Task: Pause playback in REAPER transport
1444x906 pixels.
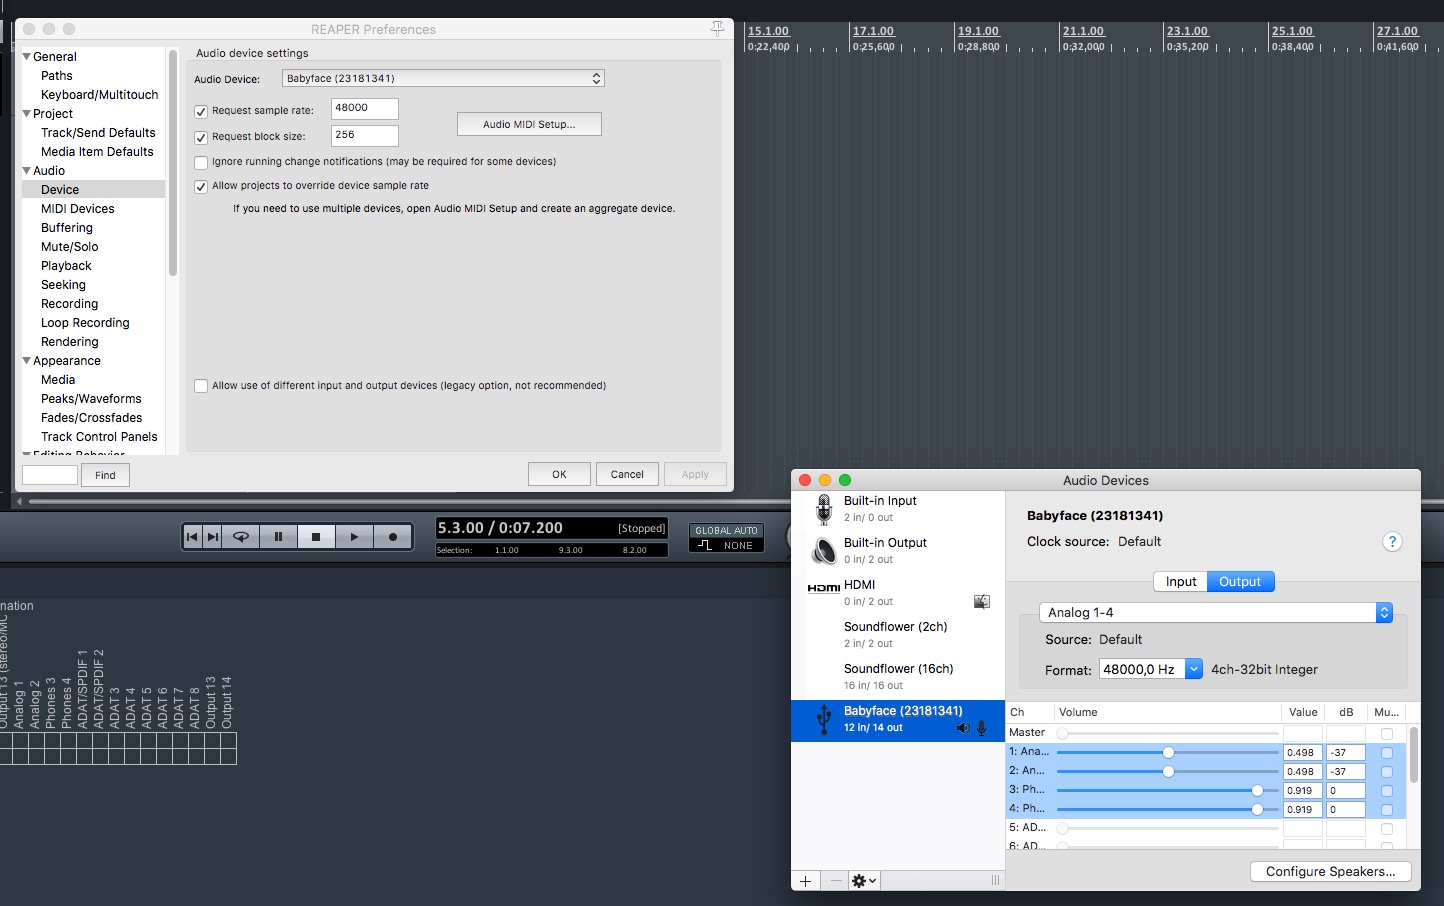Action: (278, 537)
